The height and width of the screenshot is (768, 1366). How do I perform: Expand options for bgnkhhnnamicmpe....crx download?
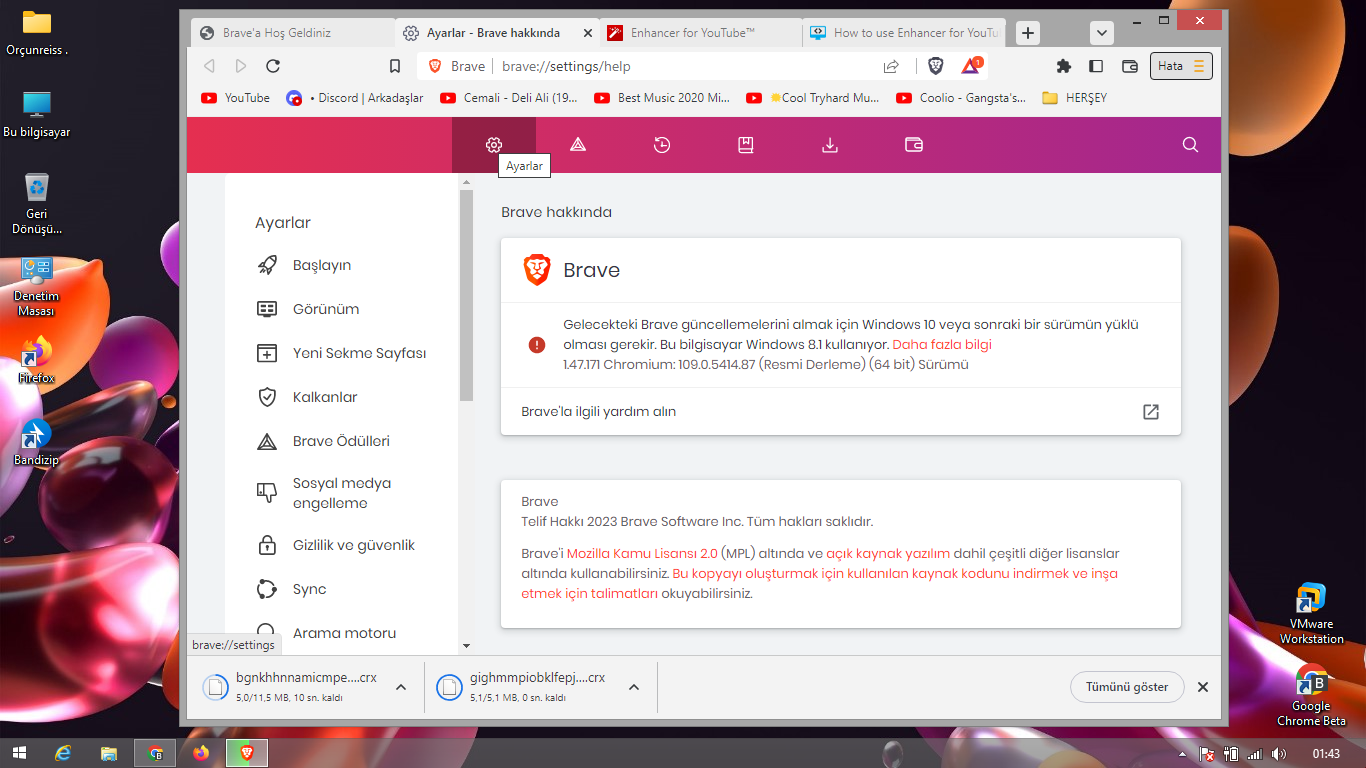[400, 687]
